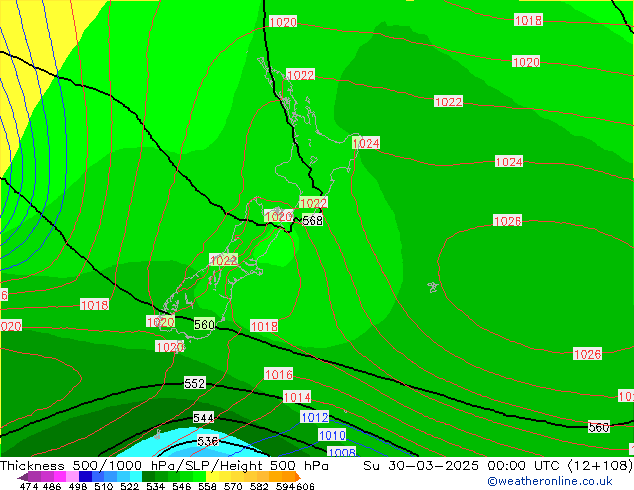Click the legend value 570
The image size is (634, 490).
coord(233,486)
